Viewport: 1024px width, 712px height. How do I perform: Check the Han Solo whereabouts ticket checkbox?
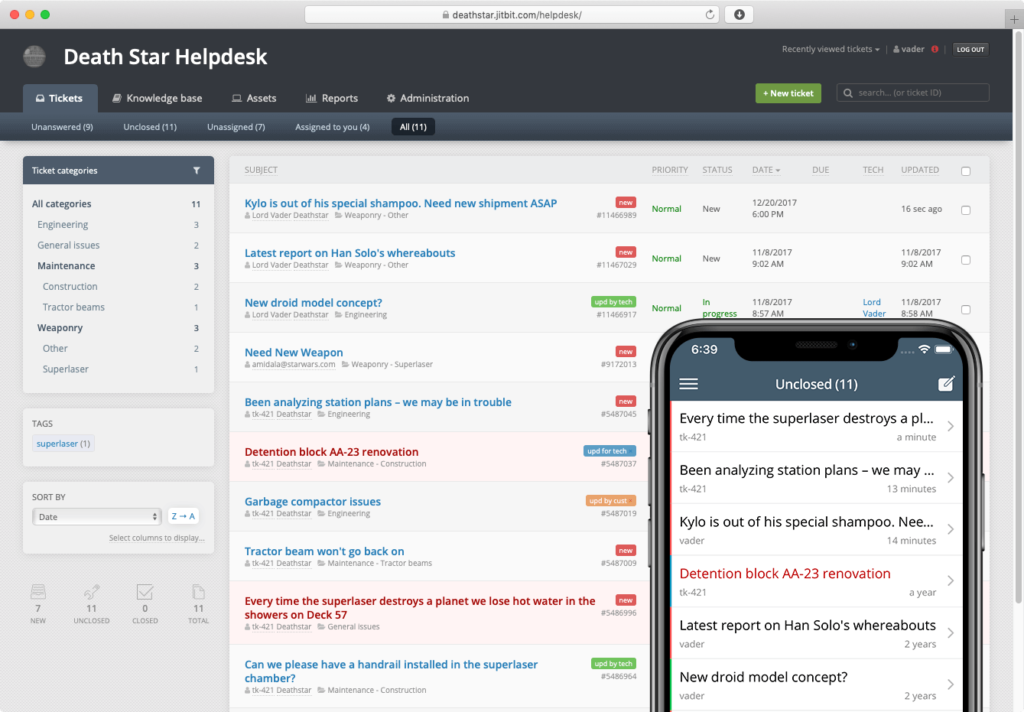point(966,258)
